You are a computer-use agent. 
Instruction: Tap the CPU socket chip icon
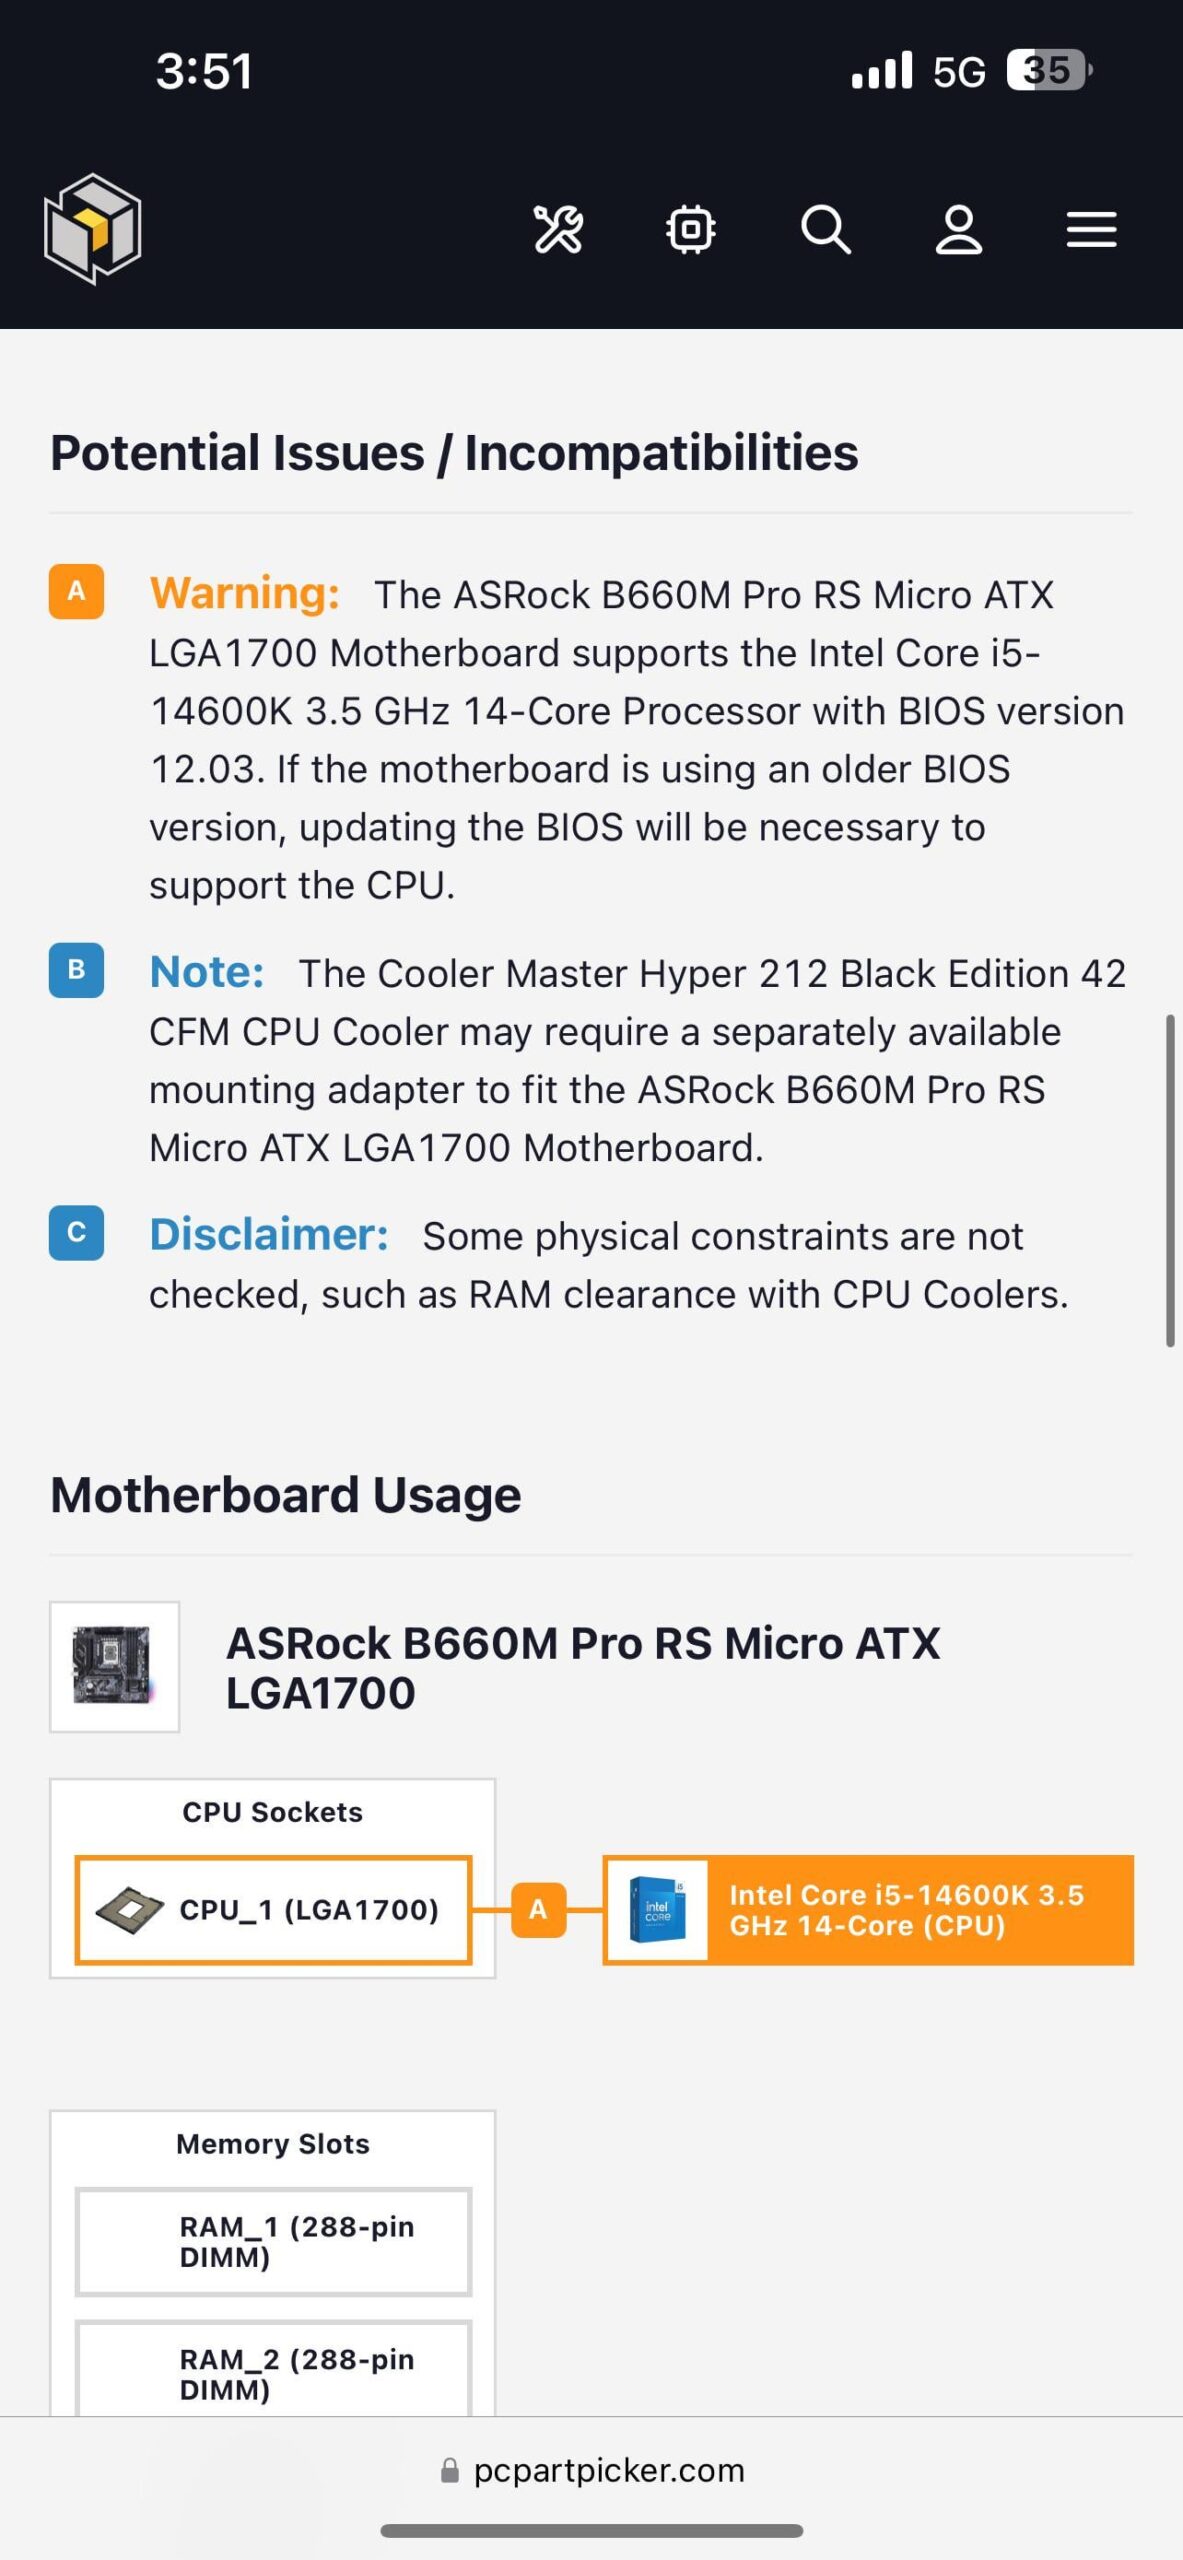pos(130,1910)
